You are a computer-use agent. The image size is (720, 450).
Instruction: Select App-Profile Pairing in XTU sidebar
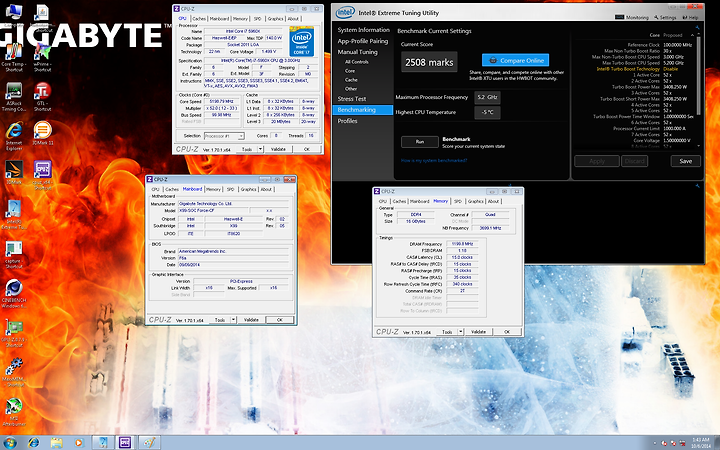363,41
